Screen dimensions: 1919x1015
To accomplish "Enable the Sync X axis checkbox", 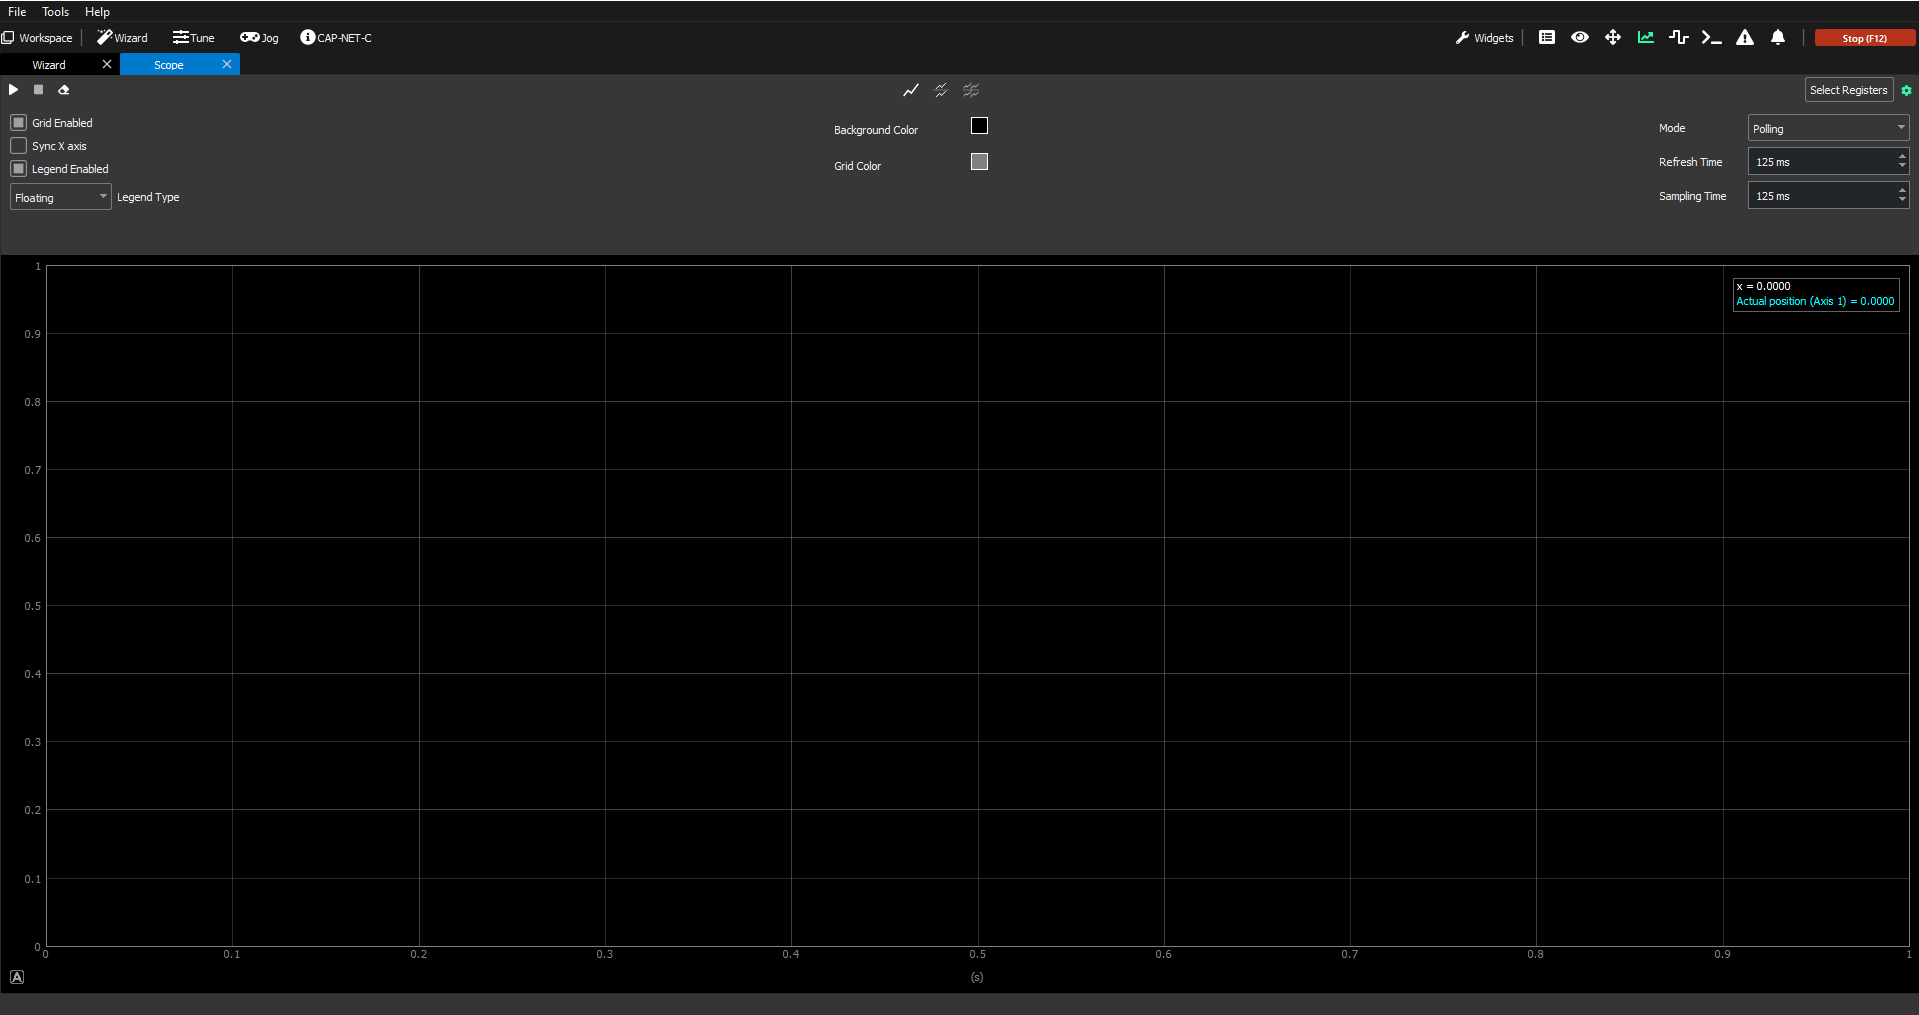I will (x=19, y=146).
